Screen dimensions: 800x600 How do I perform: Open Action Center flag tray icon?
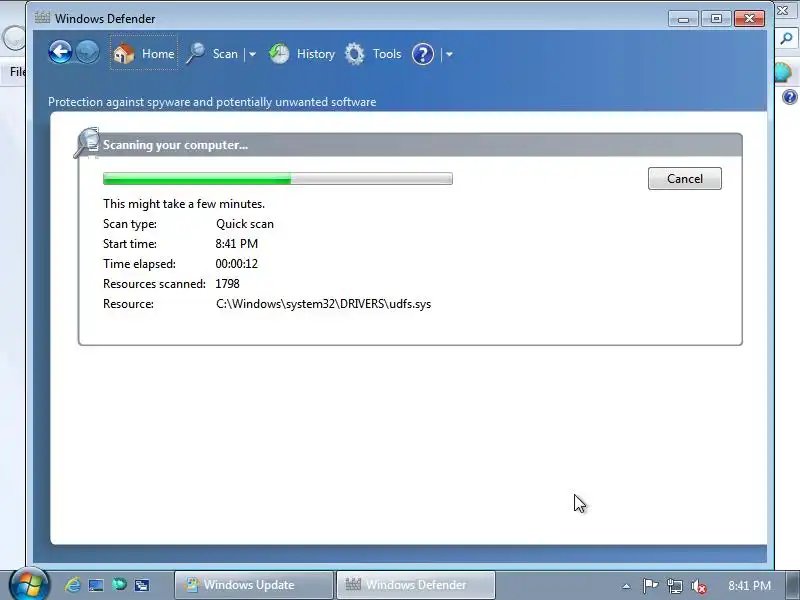(650, 585)
